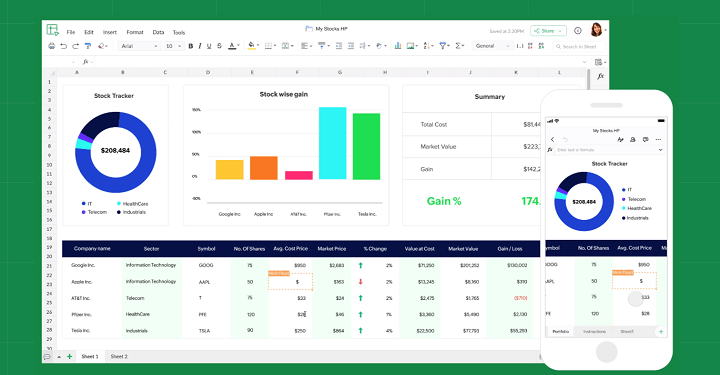720x375 pixels.
Task: Click the info circle icon beside Share
Action: pos(578,31)
